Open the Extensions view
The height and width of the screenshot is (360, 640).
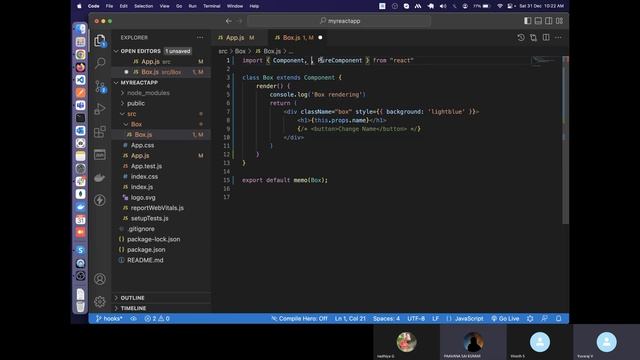pos(100,132)
